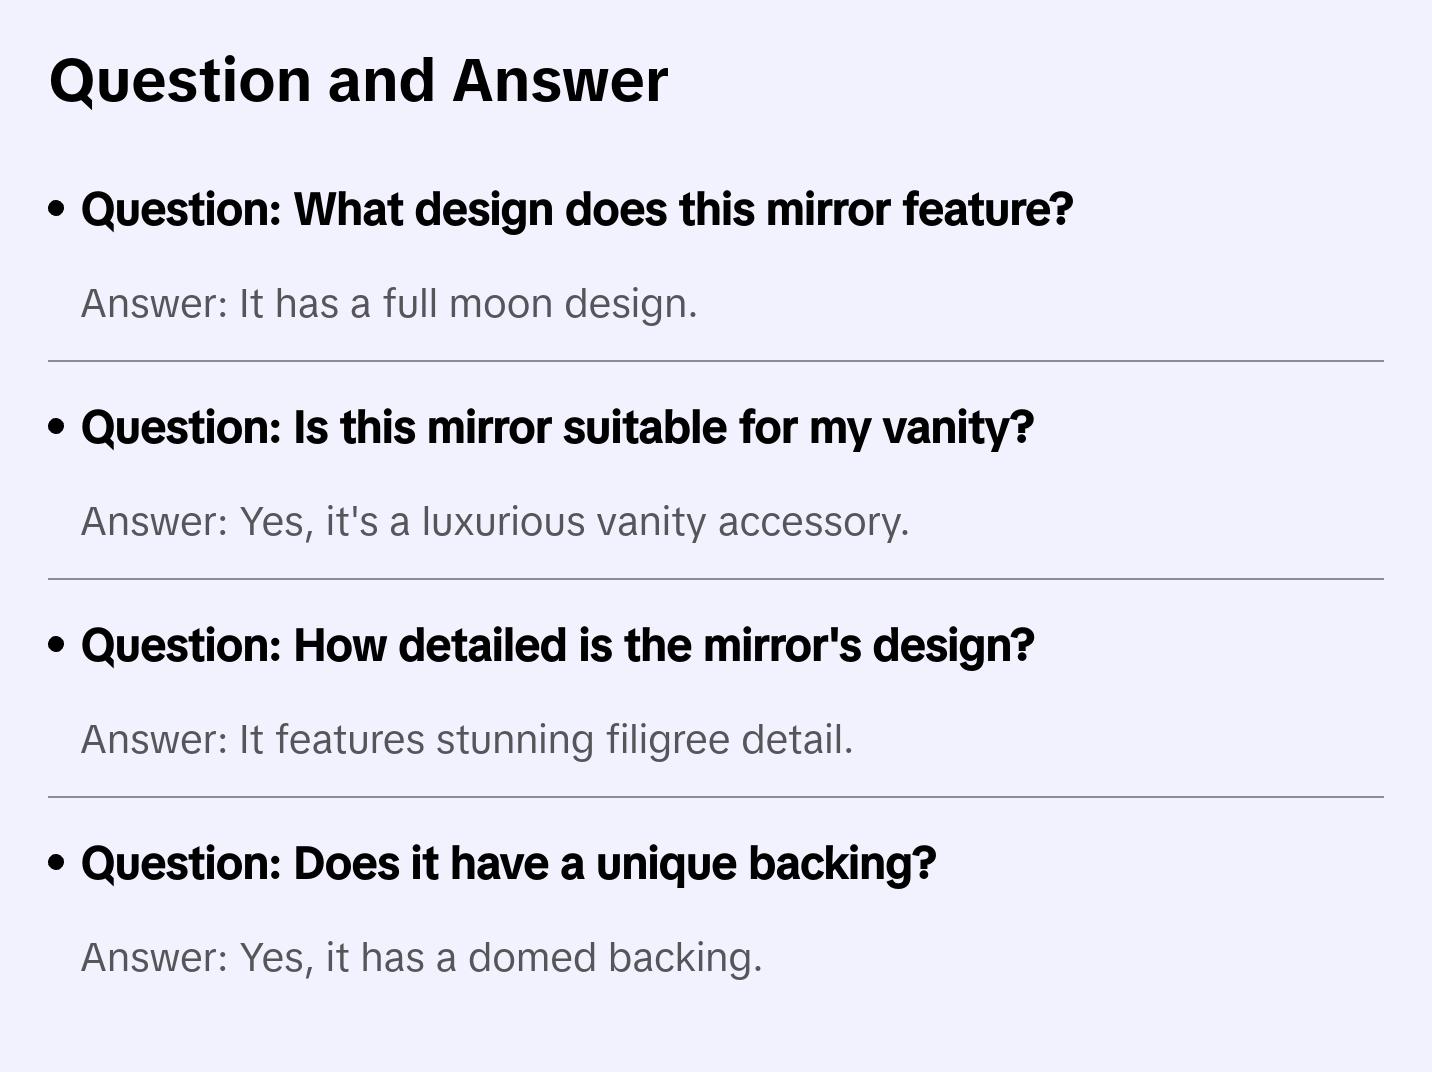1432x1072 pixels.
Task: Click the 'unique backing' question
Action: click(x=508, y=864)
